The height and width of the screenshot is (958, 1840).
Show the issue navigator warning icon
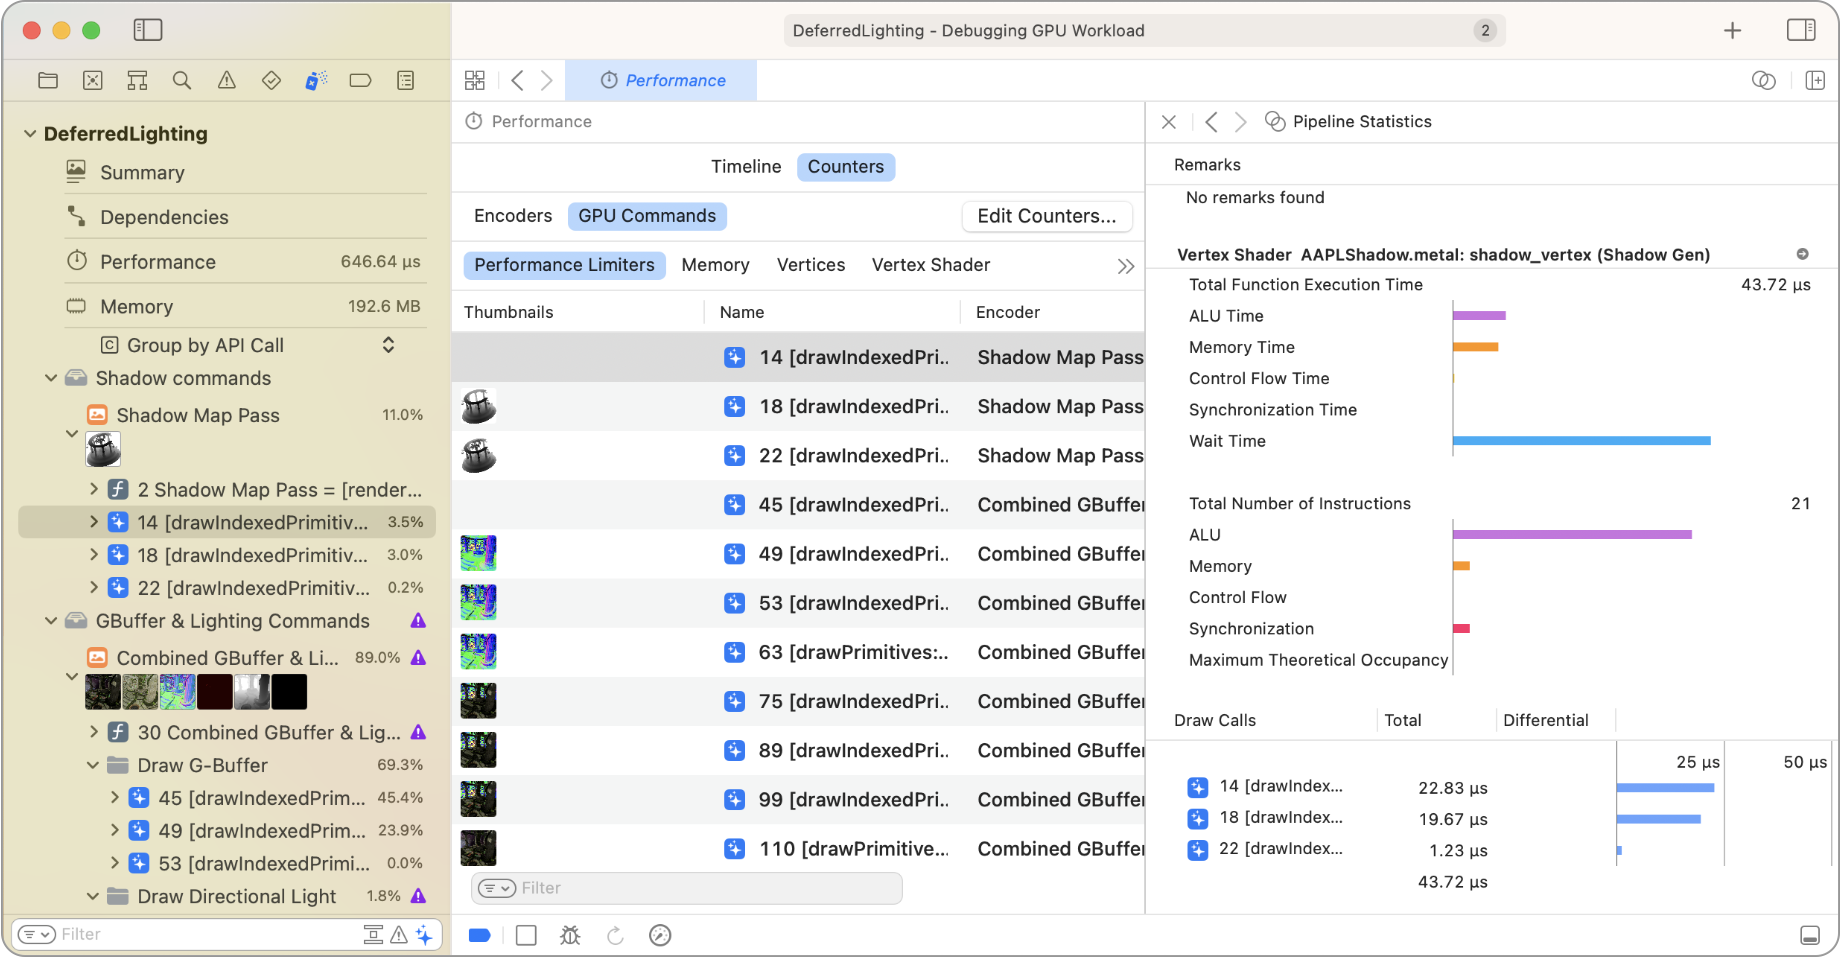coord(226,80)
